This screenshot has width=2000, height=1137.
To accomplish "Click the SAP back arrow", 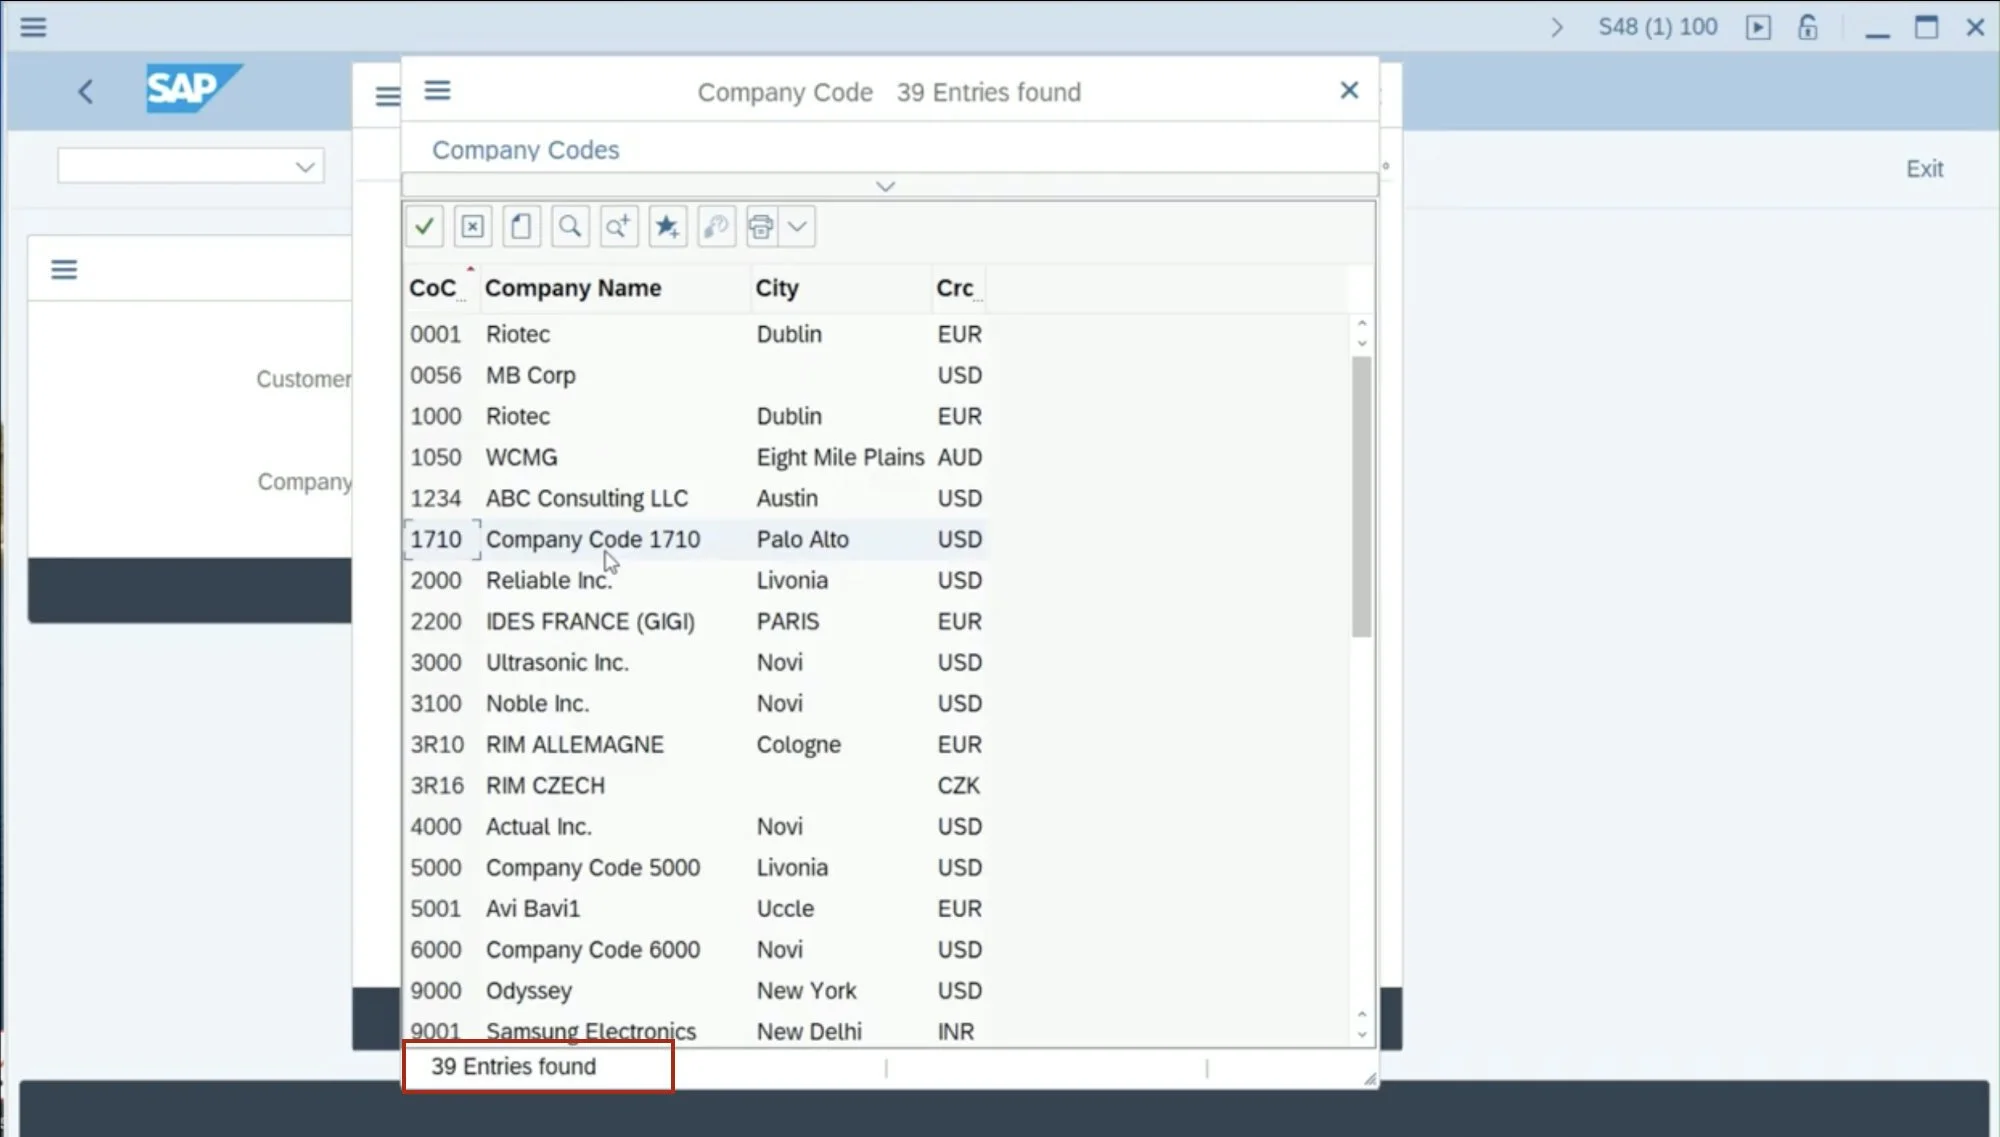I will click(86, 92).
